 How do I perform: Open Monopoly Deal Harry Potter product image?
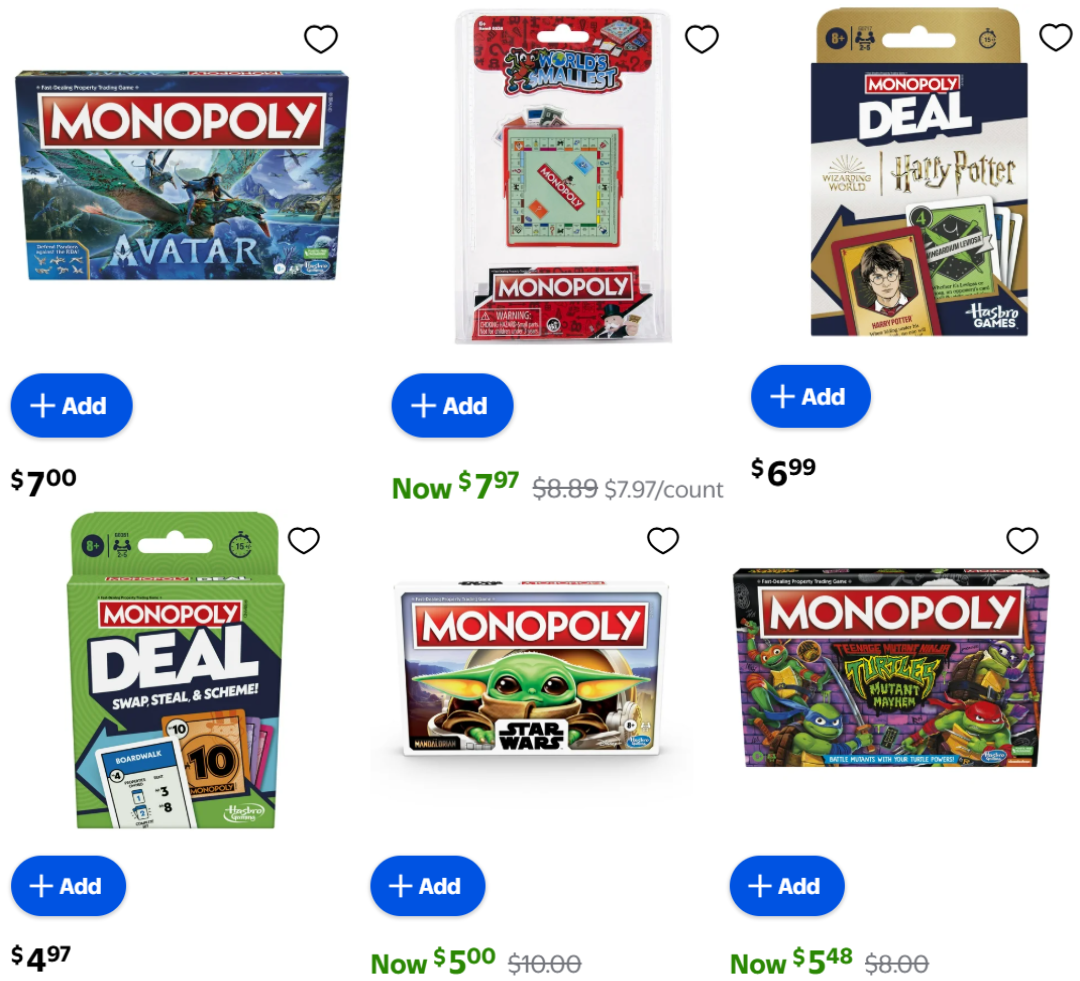coord(919,172)
